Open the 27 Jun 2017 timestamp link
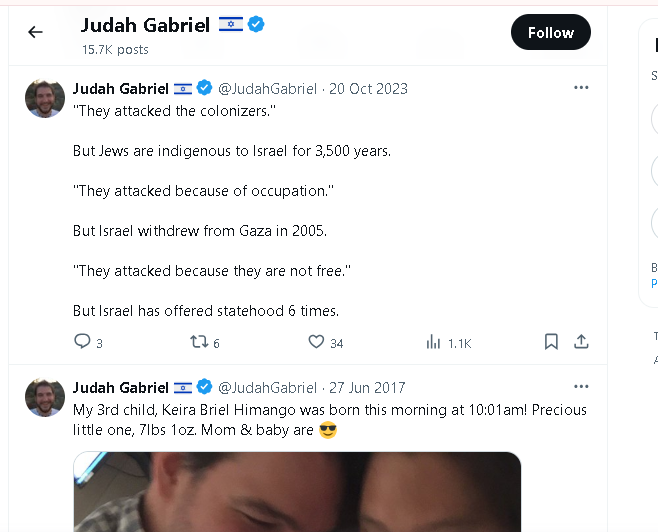The image size is (658, 532). (367, 388)
